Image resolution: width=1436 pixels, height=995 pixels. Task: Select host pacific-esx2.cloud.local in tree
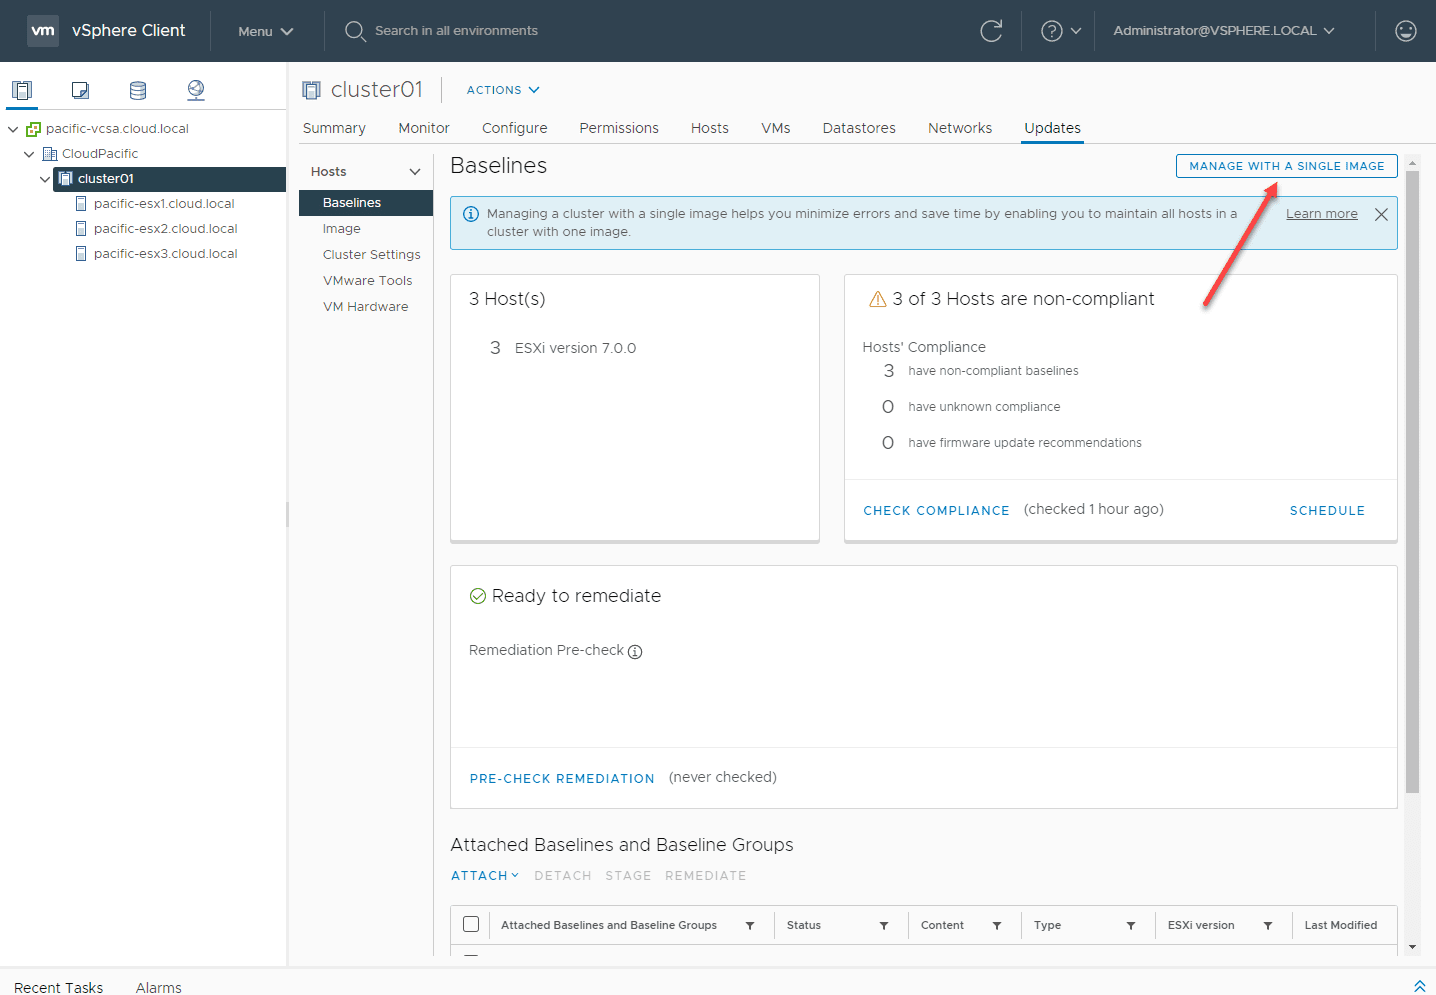(166, 229)
